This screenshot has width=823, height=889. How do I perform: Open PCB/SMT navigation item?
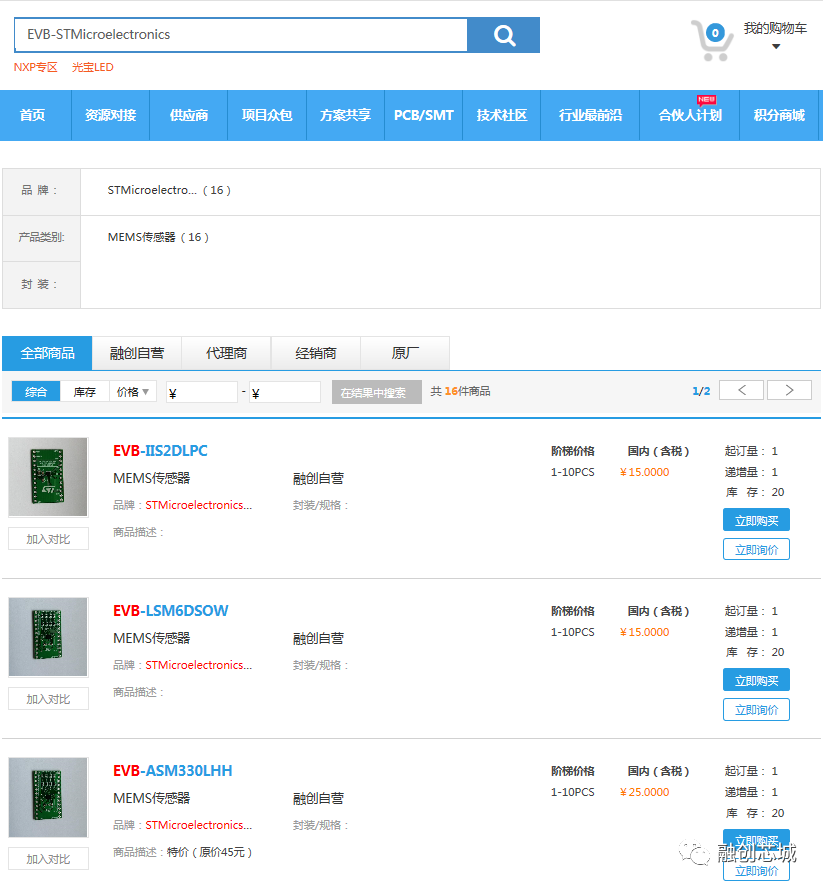[x=423, y=115]
